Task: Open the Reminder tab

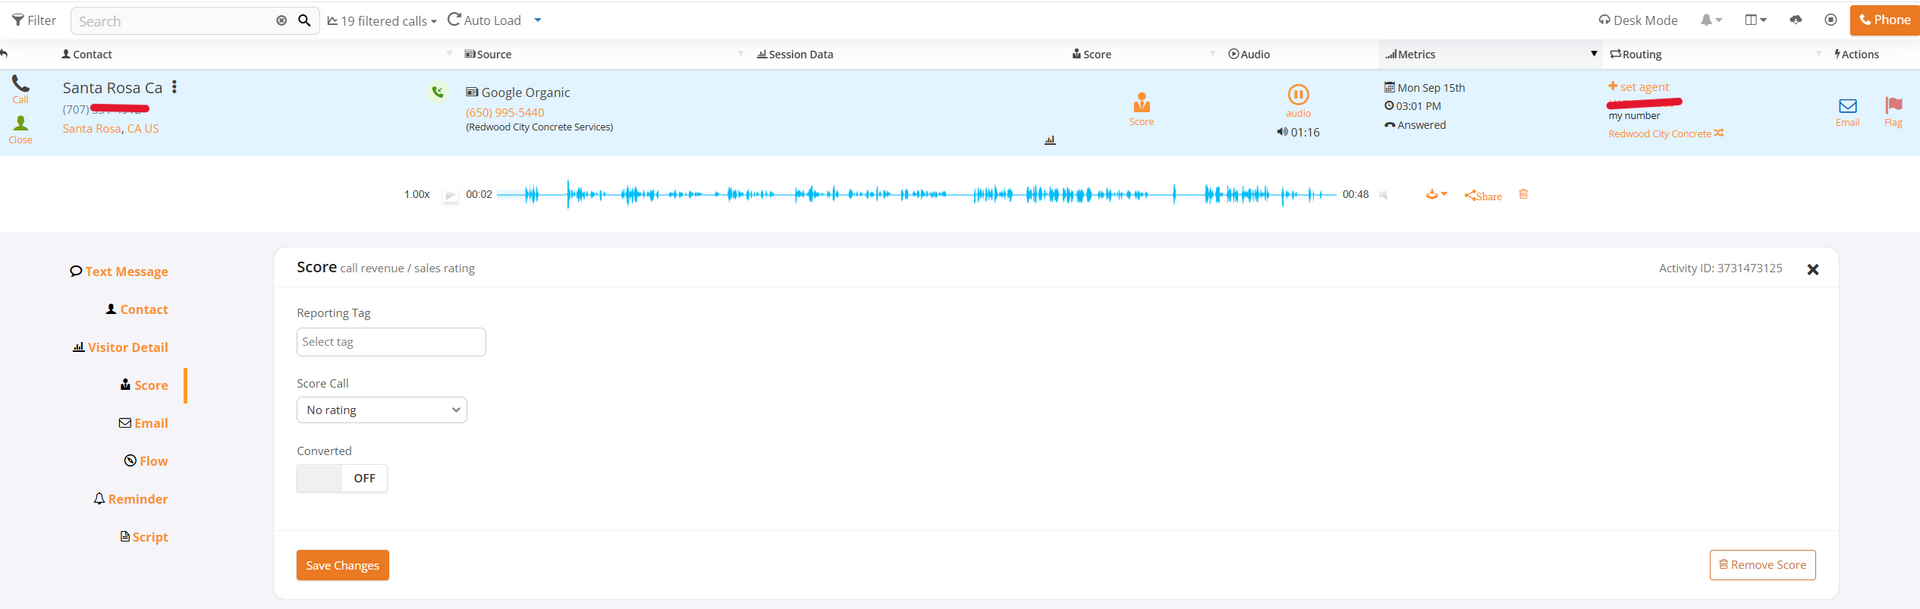Action: 131,499
